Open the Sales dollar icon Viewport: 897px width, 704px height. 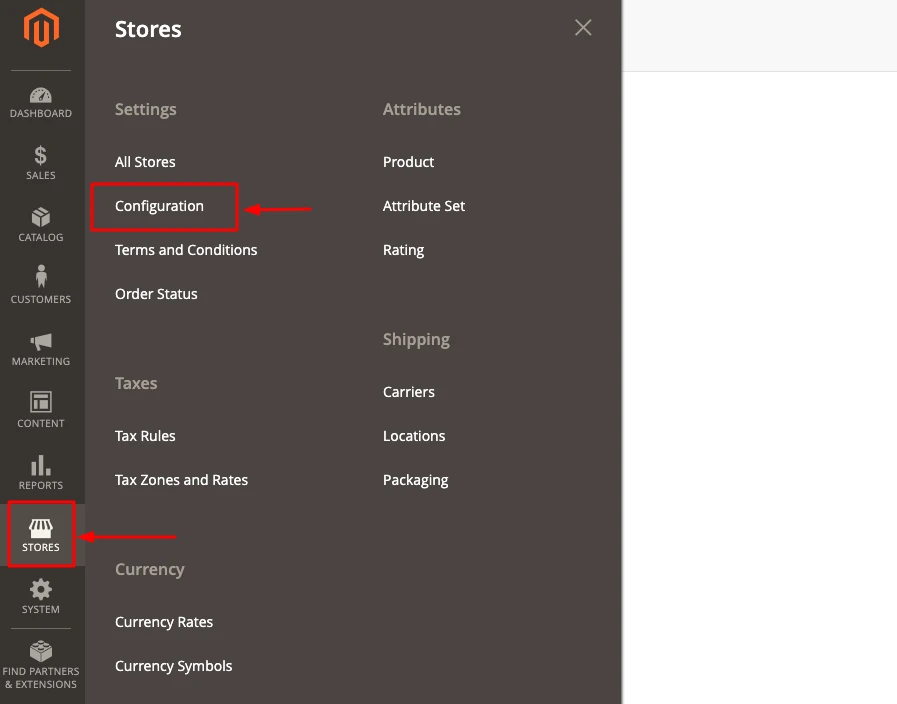point(41,155)
